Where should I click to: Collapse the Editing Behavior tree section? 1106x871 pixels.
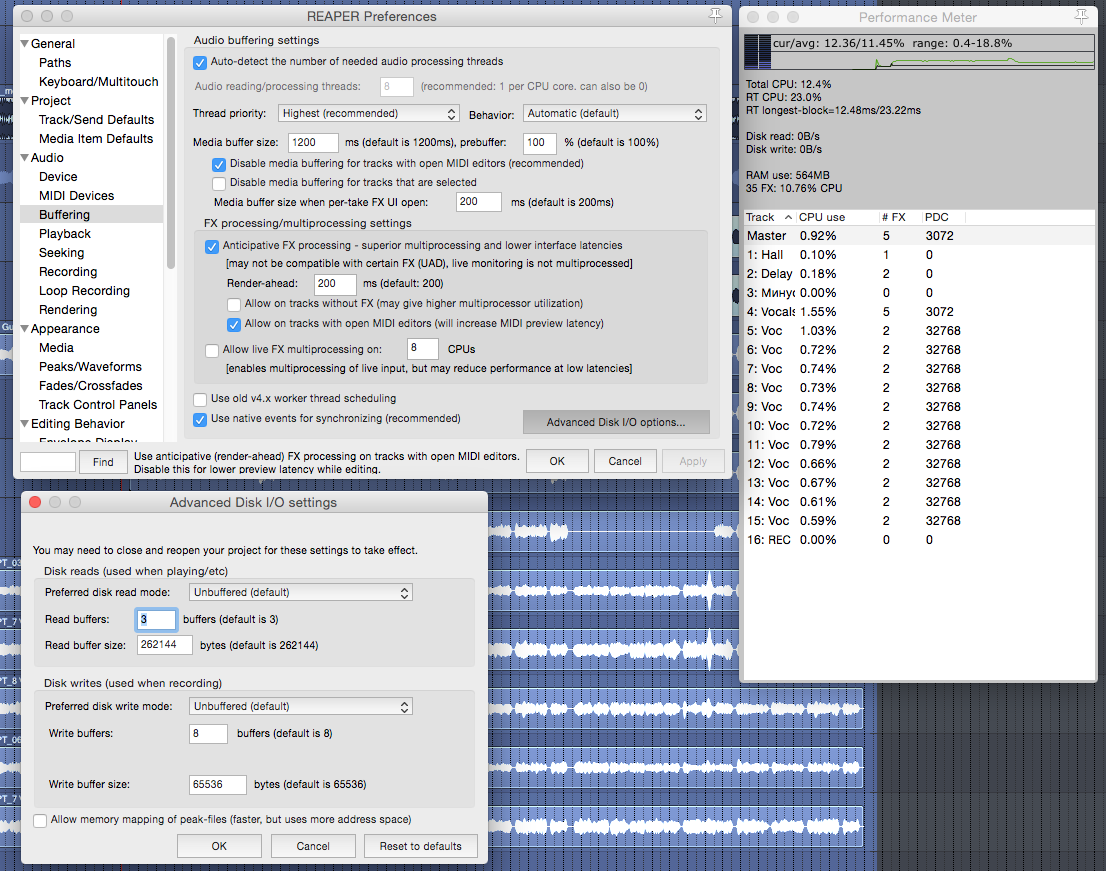tap(25, 424)
